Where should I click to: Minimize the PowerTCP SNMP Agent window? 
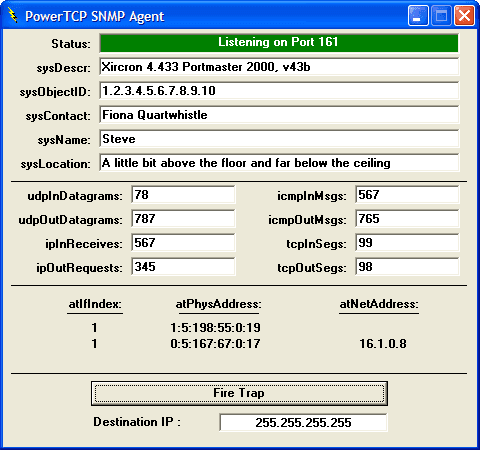[x=418, y=16]
